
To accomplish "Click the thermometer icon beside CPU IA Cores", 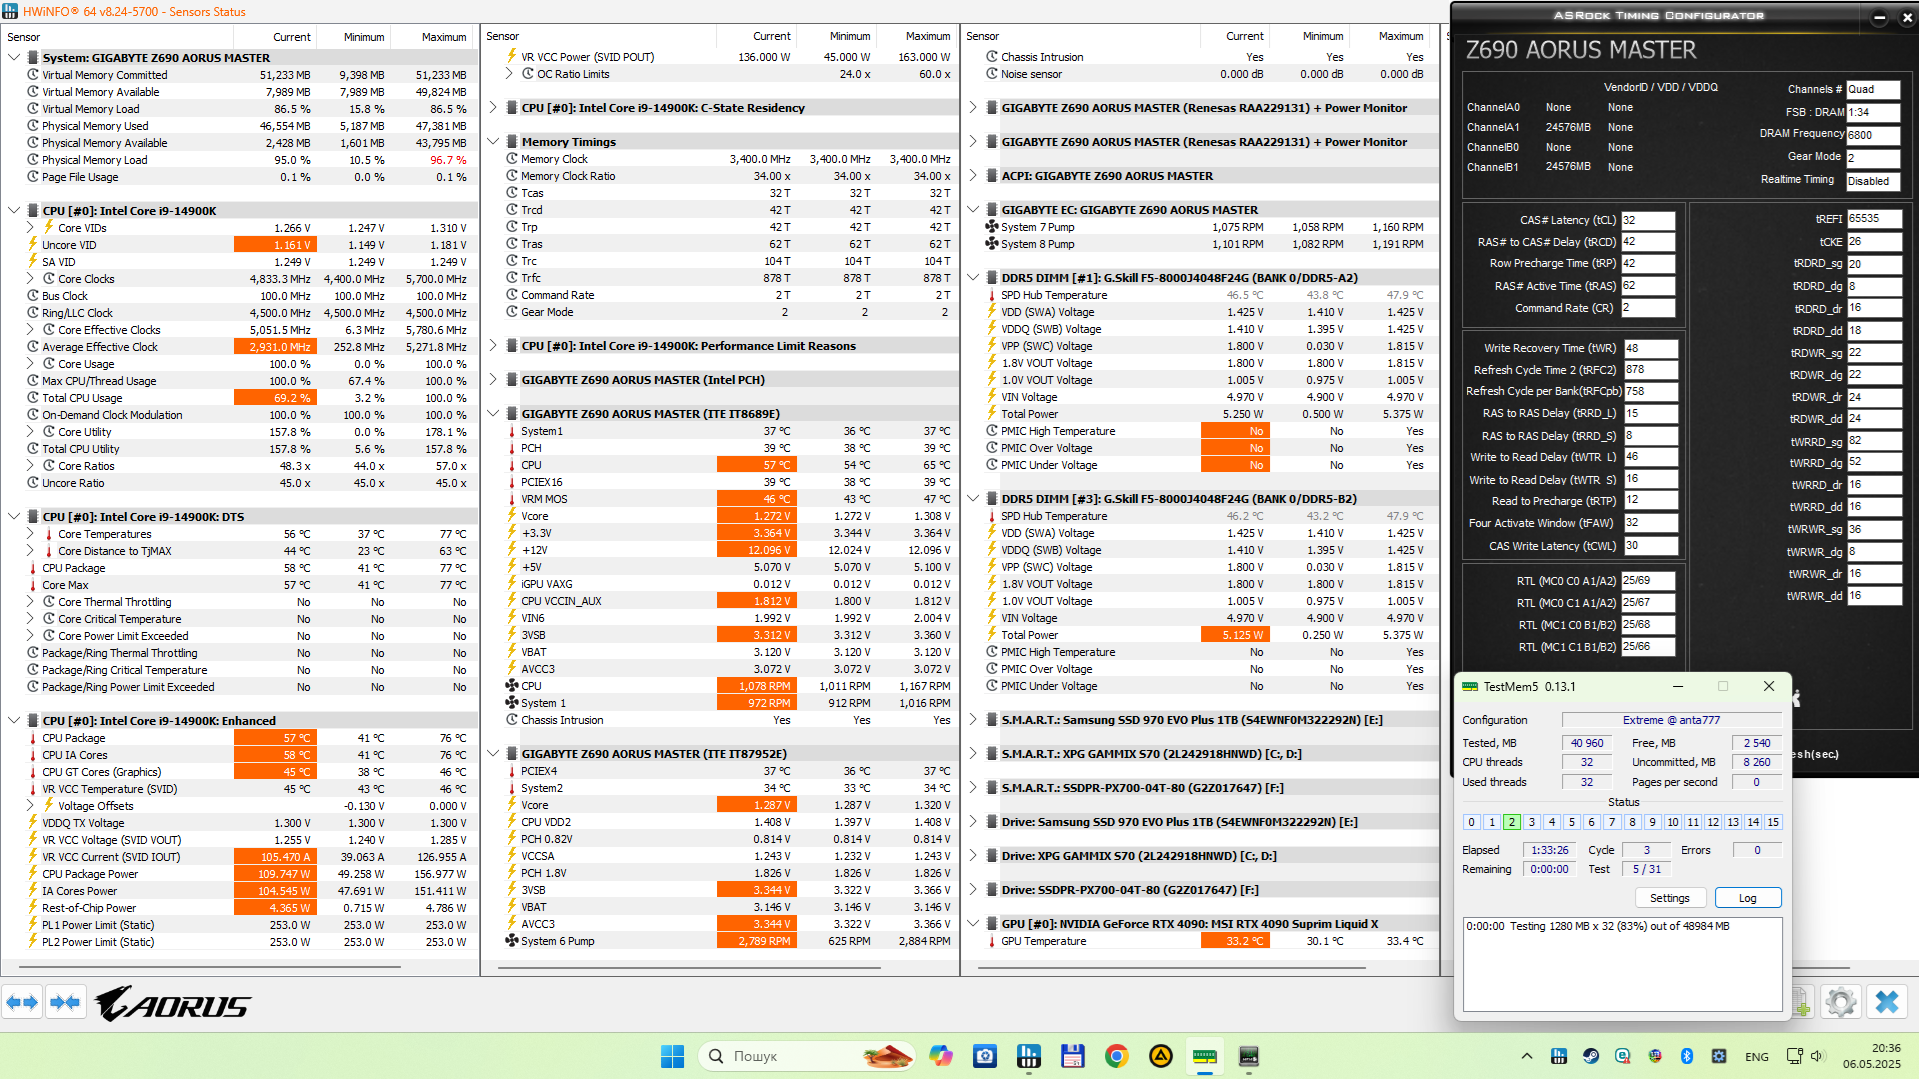I will coord(32,755).
